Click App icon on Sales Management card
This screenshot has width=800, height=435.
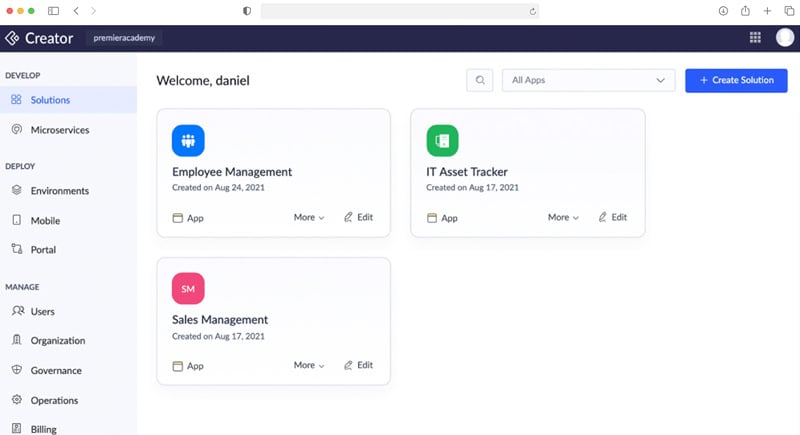pyautogui.click(x=178, y=366)
